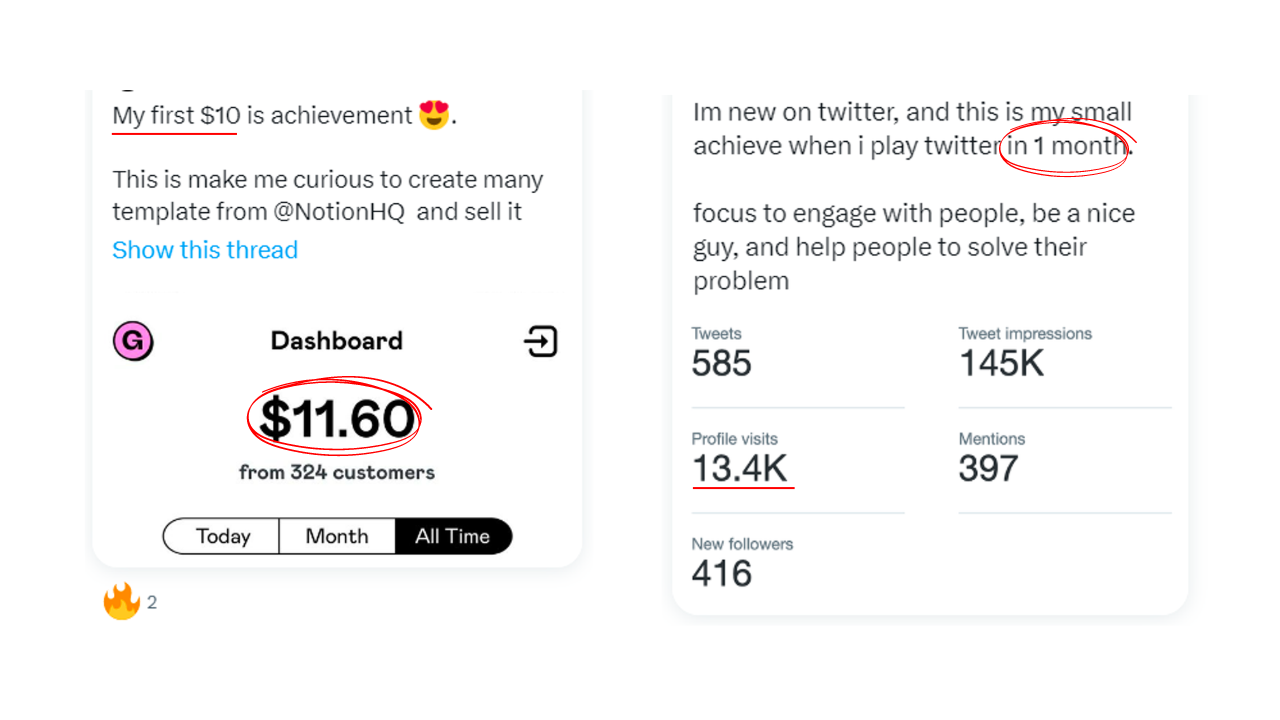Click the circled 'in 1 month' text

click(1066, 146)
